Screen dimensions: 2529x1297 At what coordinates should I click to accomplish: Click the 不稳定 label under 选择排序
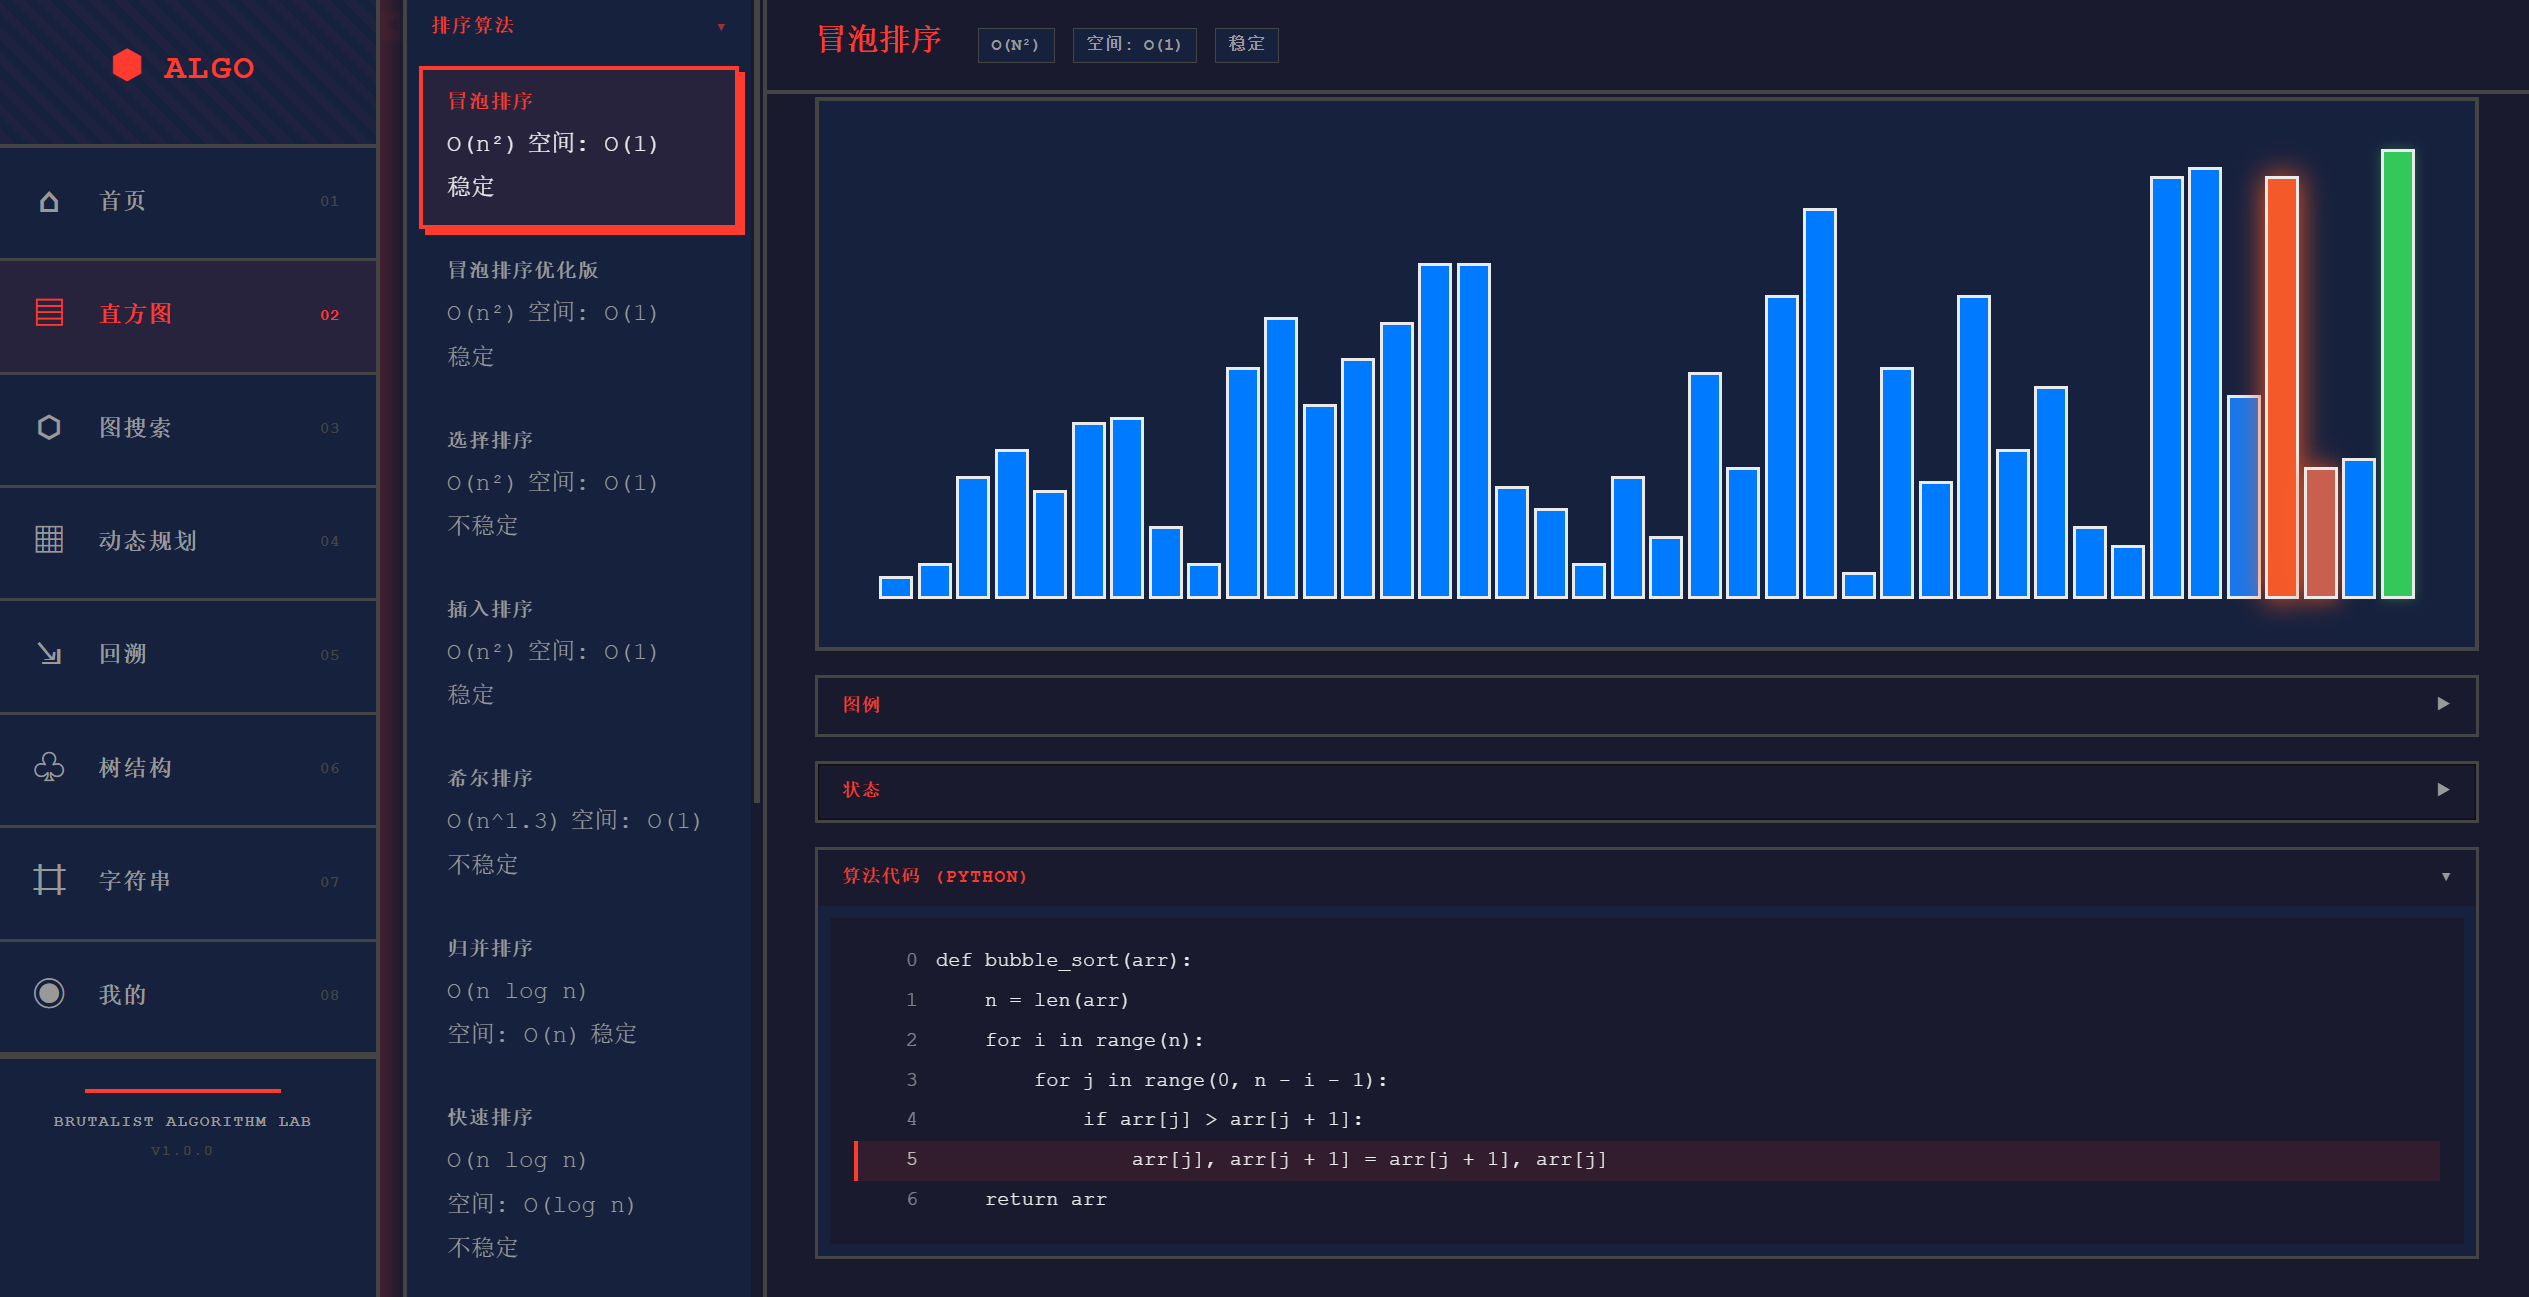tap(482, 526)
